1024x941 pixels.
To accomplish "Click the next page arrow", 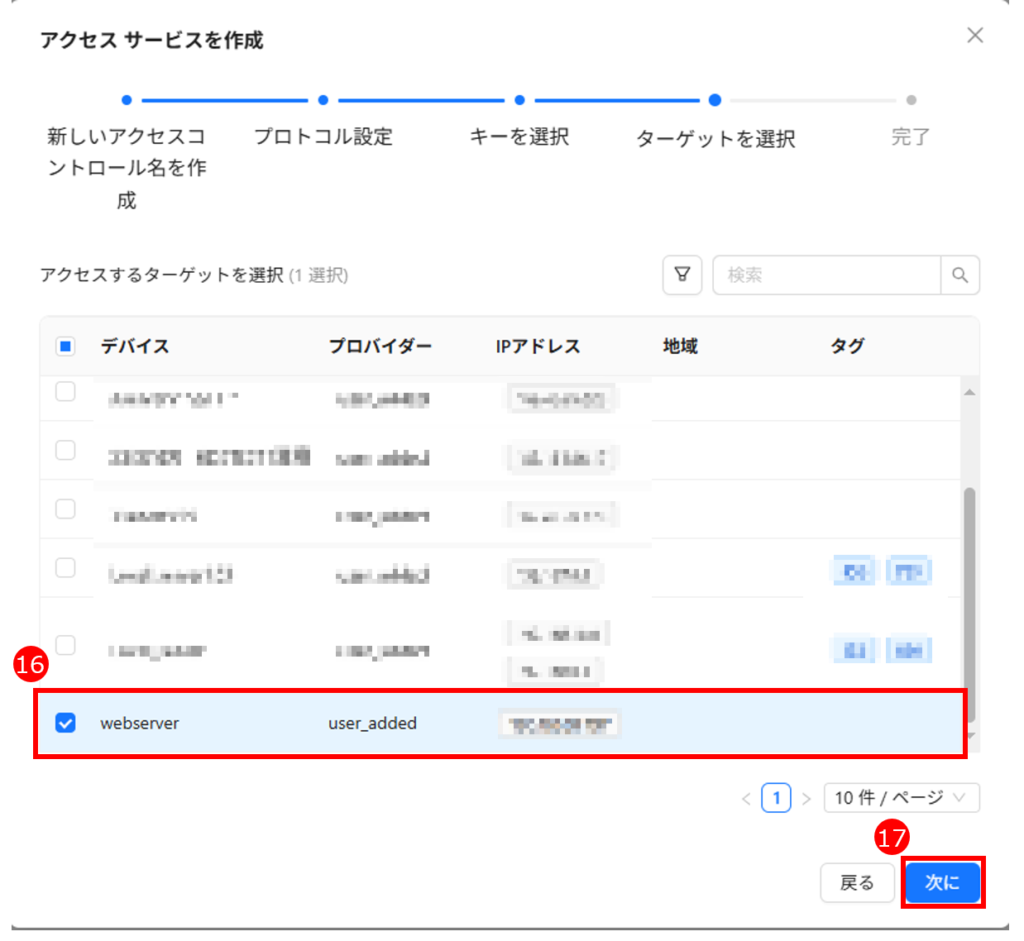I will (x=806, y=798).
